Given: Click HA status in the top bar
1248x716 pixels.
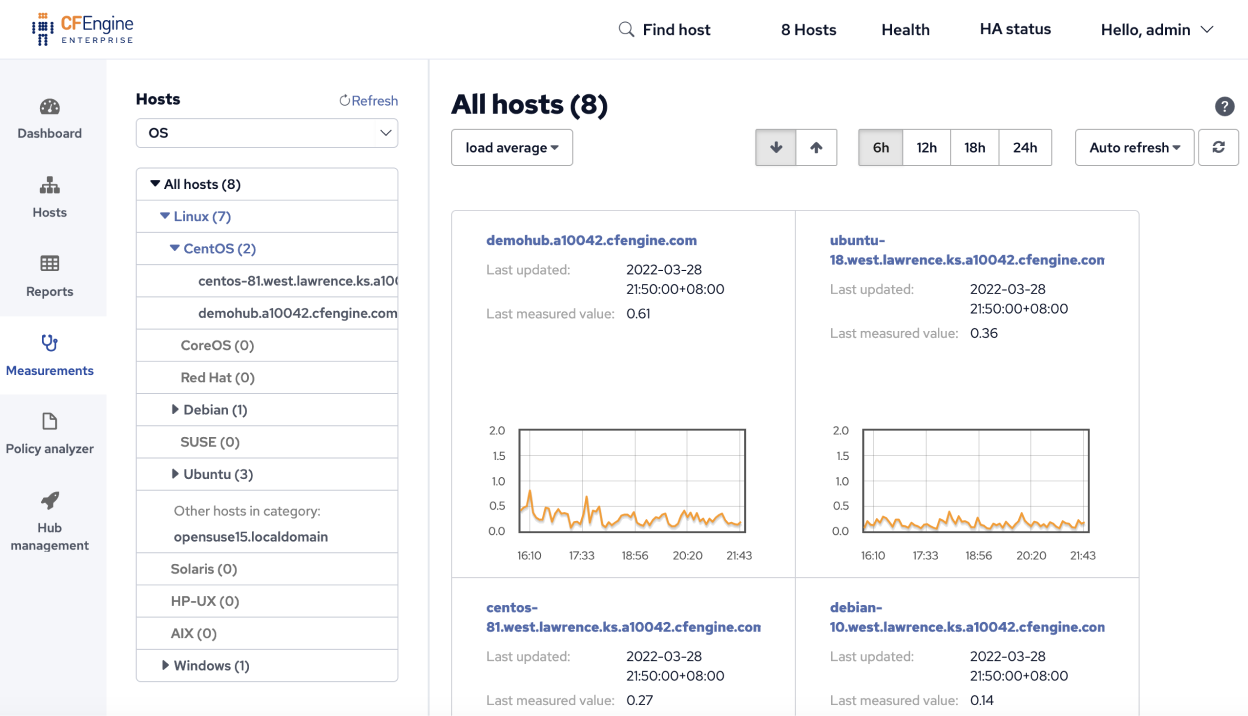Looking at the screenshot, I should [x=1014, y=29].
